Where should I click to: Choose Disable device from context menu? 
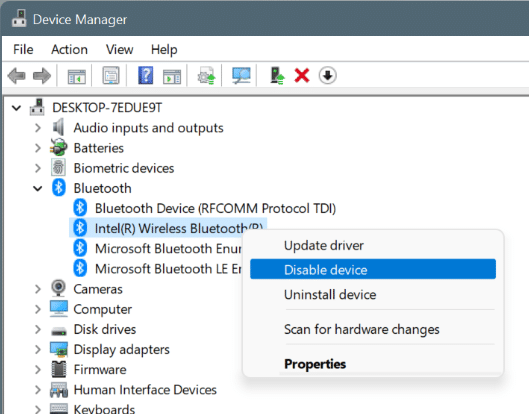[x=373, y=269]
